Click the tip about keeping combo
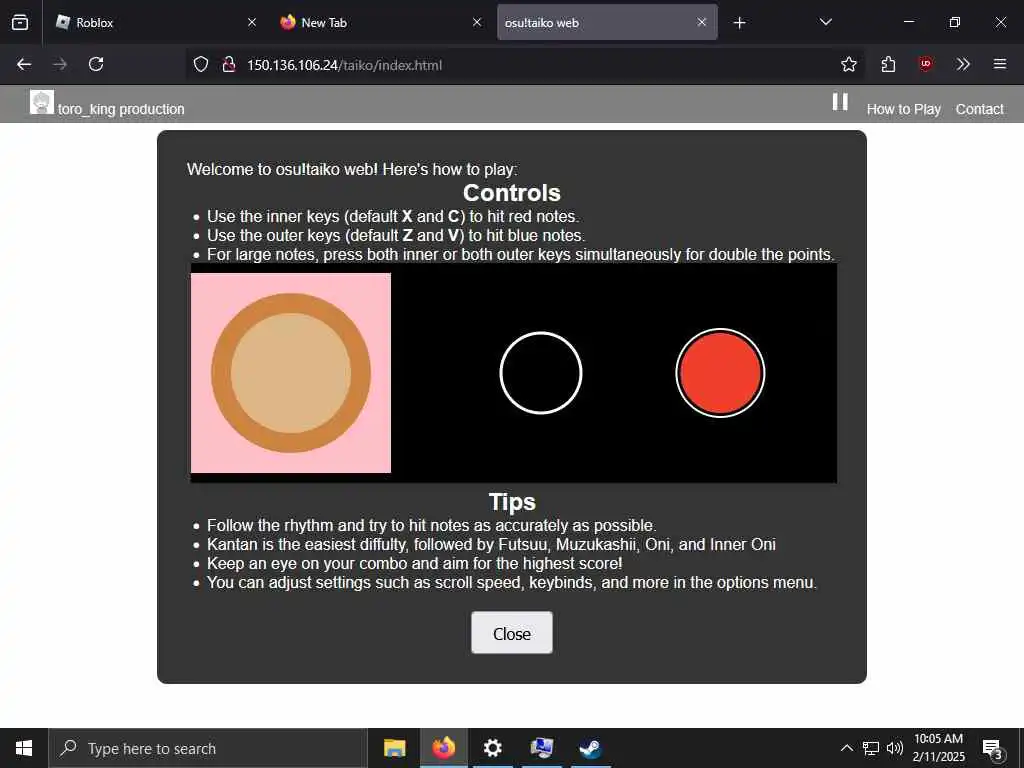The height and width of the screenshot is (768, 1024). point(415,563)
